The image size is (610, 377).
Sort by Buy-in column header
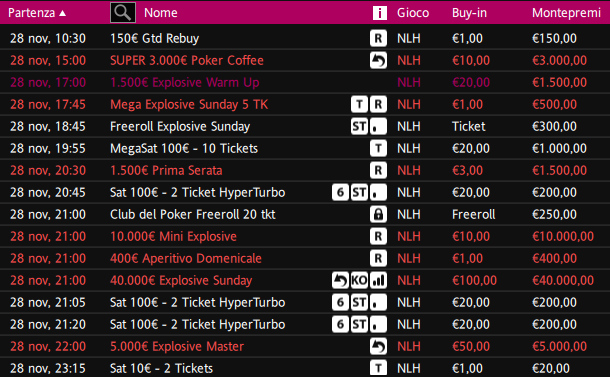point(469,13)
